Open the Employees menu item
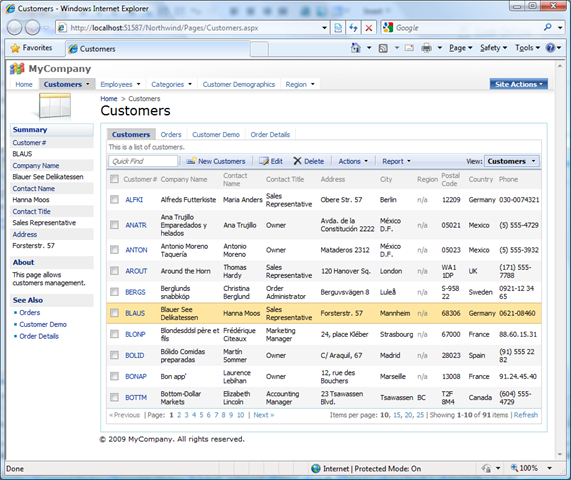The height and width of the screenshot is (480, 571). [x=120, y=84]
